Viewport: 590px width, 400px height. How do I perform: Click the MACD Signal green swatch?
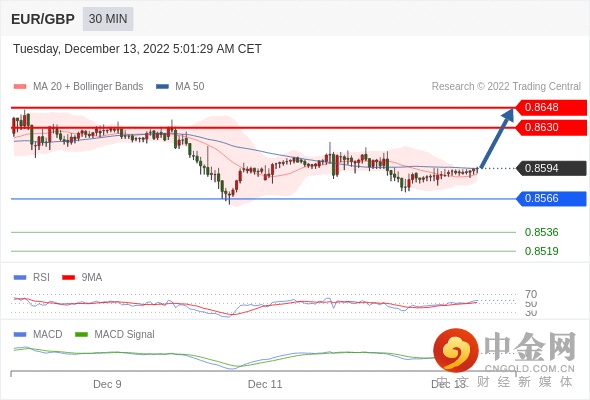point(81,335)
